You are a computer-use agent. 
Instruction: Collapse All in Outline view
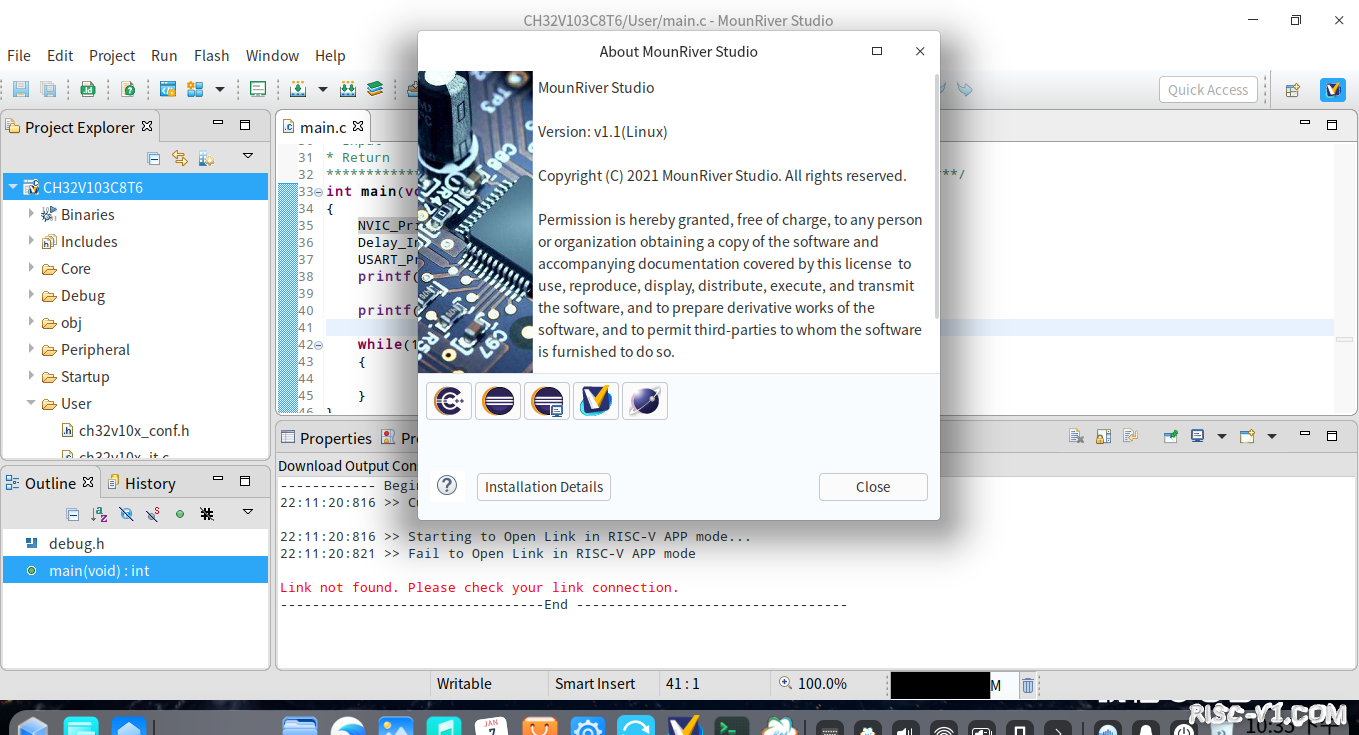(x=72, y=514)
